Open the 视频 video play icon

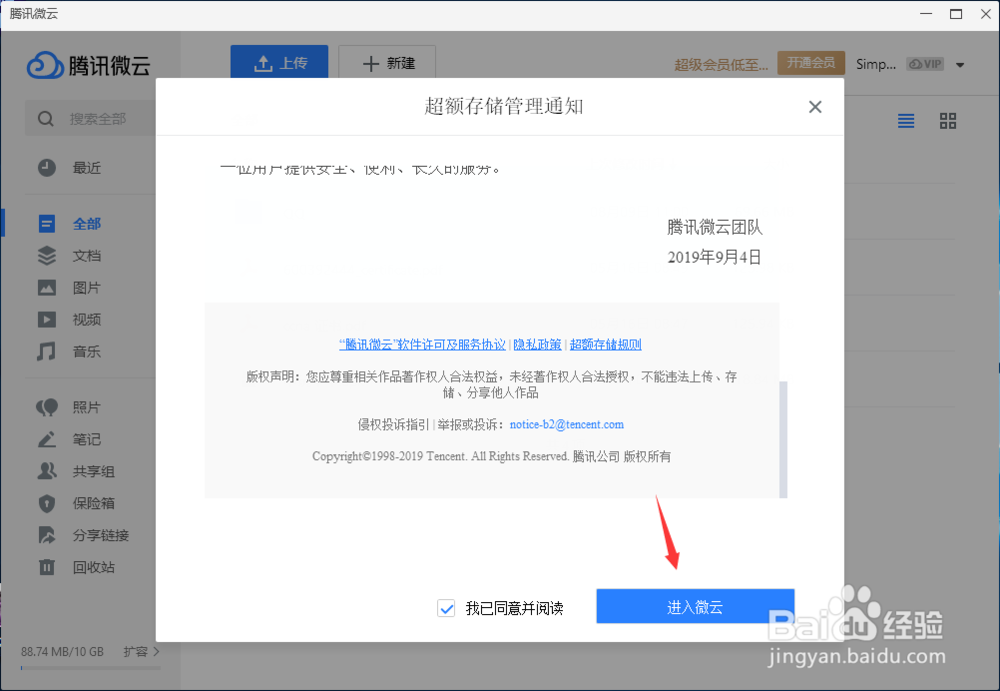coord(47,319)
